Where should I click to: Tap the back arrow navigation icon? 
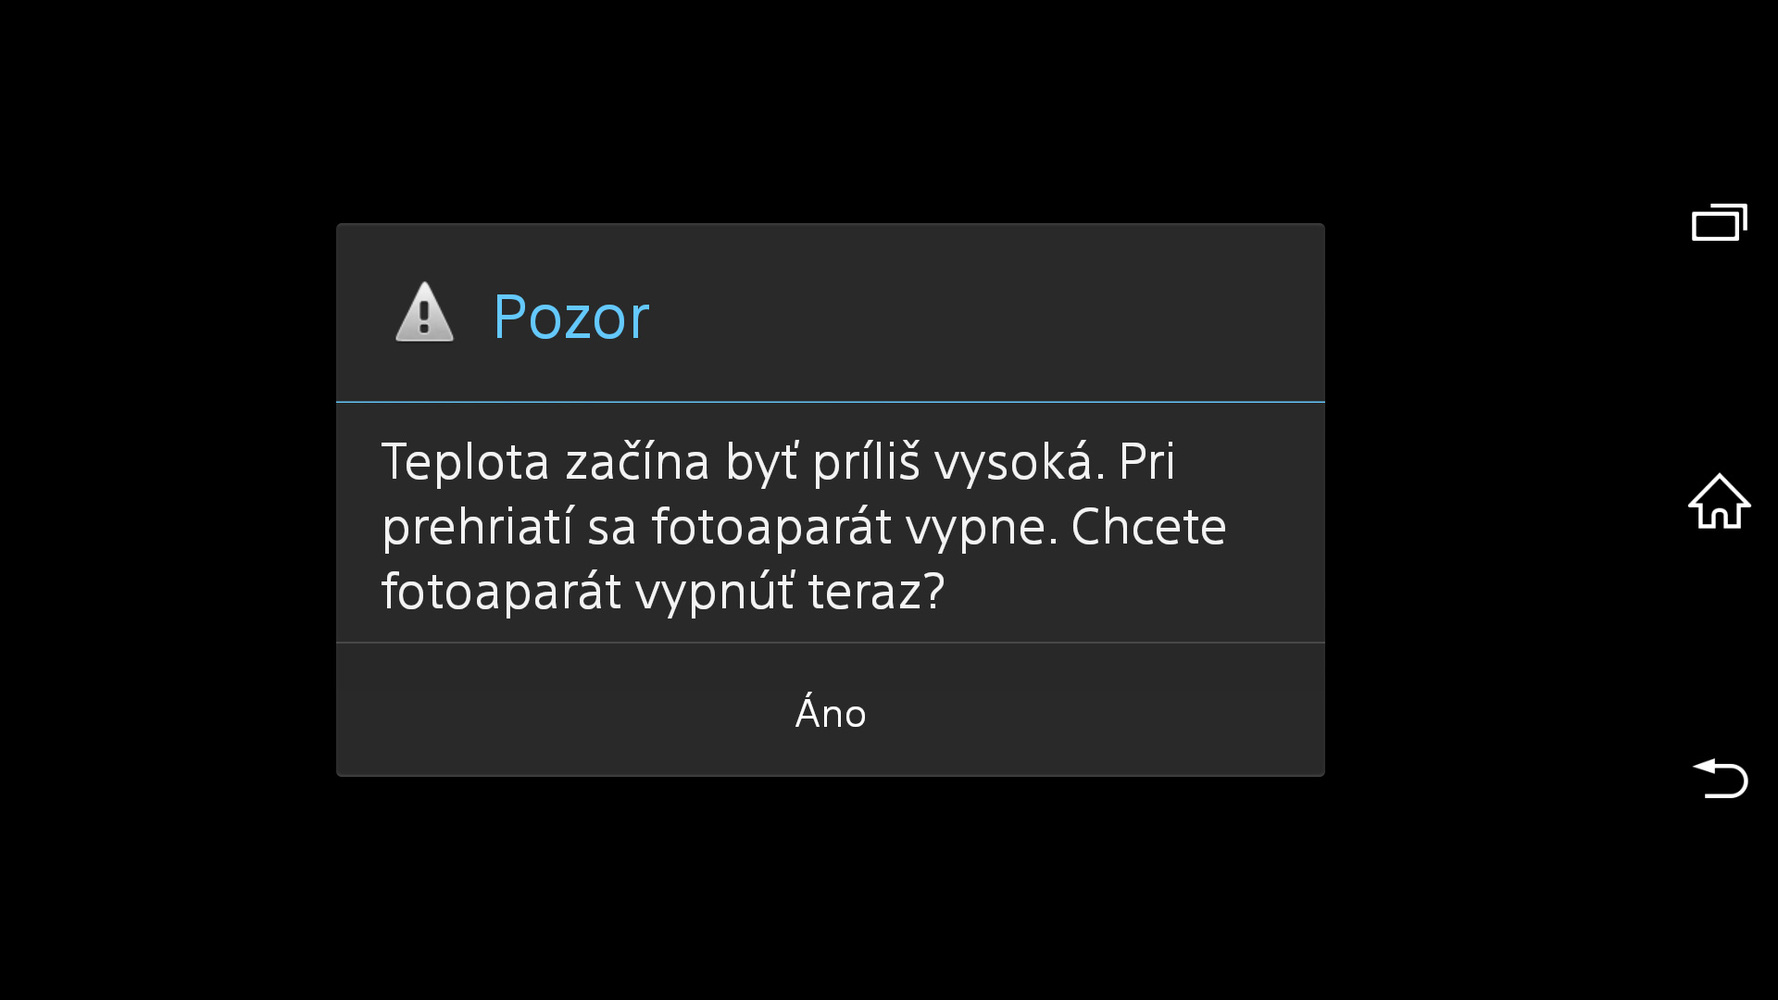1720,778
